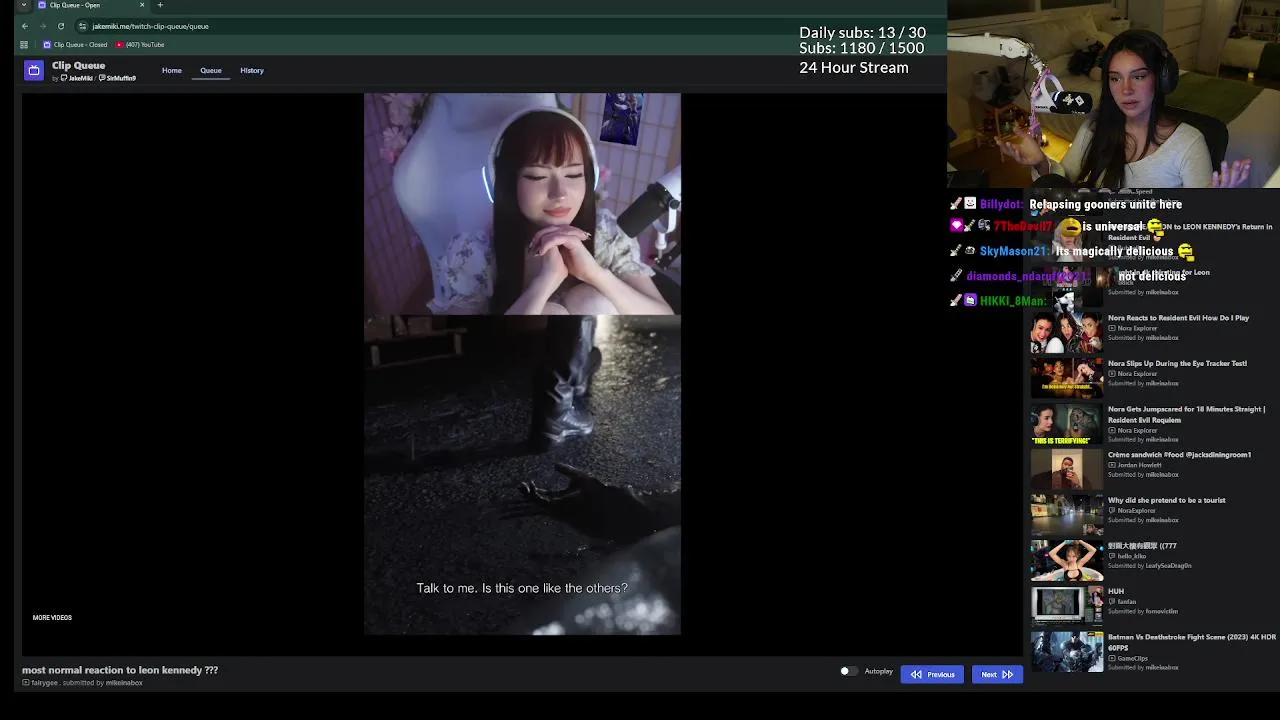
Task: Open thumbnail of hello_kiko clip
Action: [1067, 561]
